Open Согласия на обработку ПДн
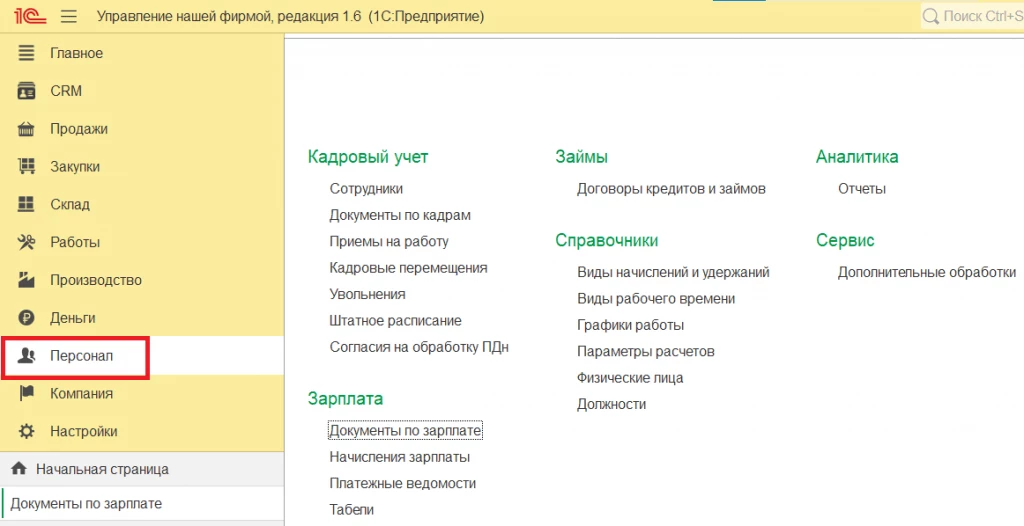The width and height of the screenshot is (1024, 526). tap(419, 347)
